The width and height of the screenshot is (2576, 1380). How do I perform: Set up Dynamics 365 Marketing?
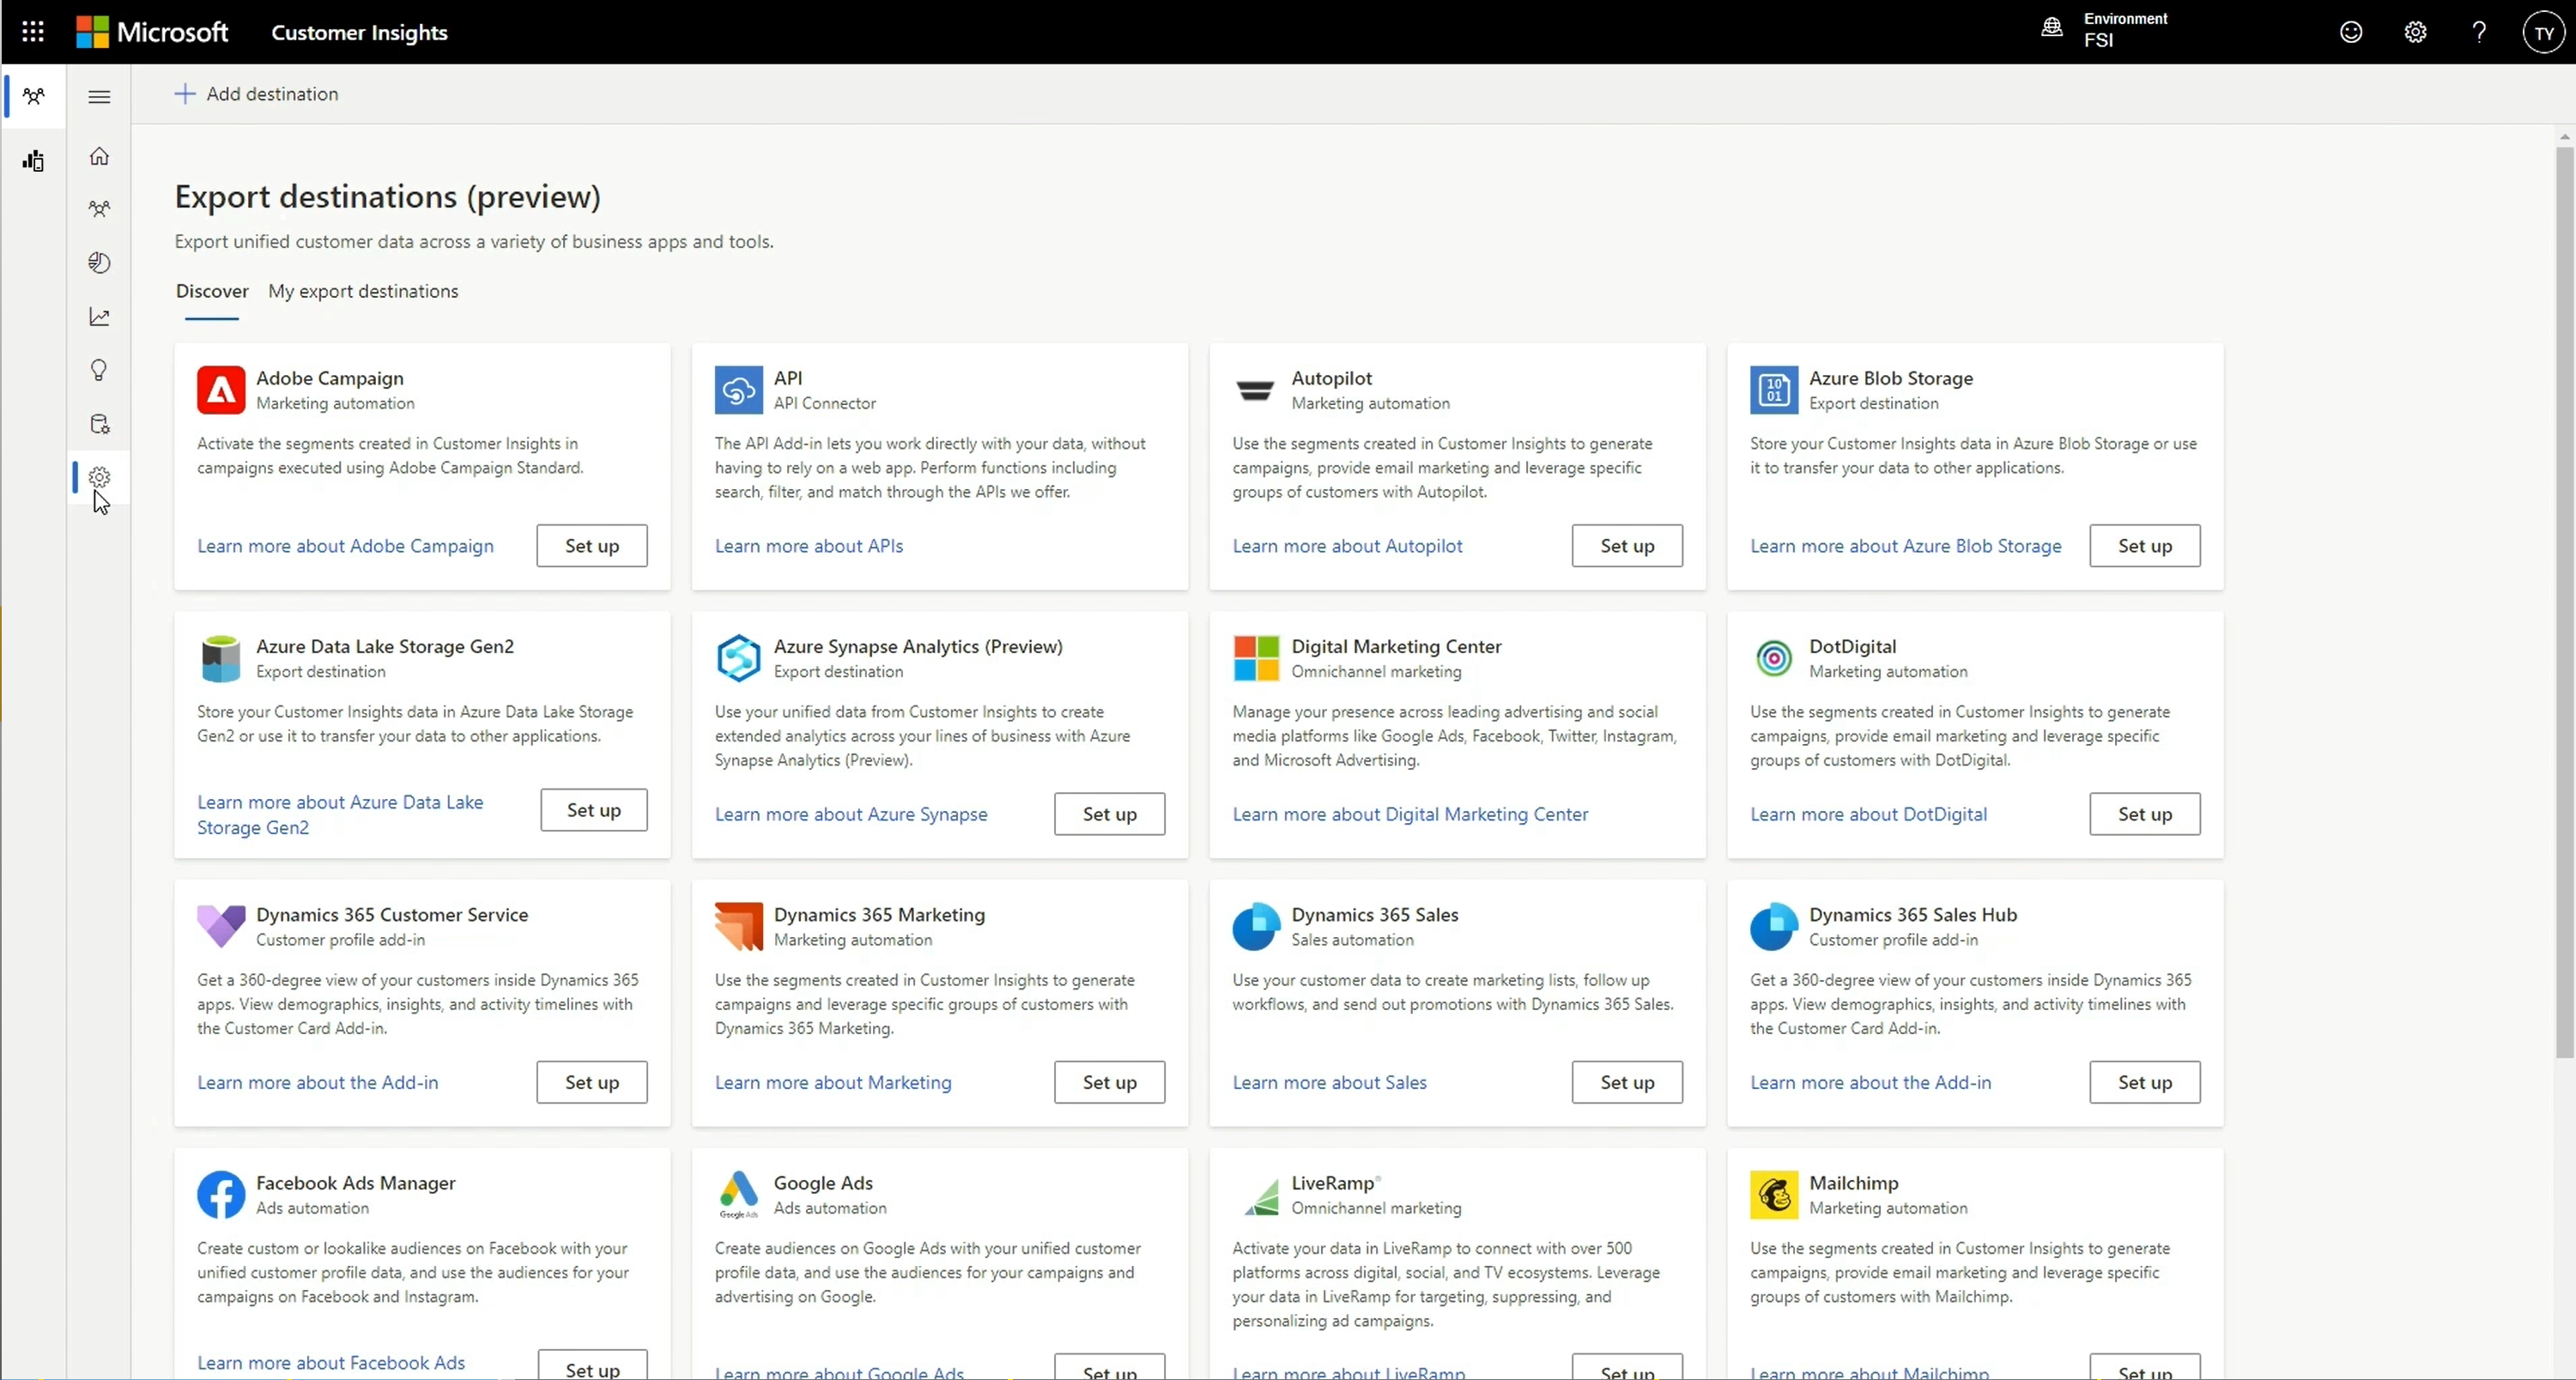[x=1109, y=1082]
